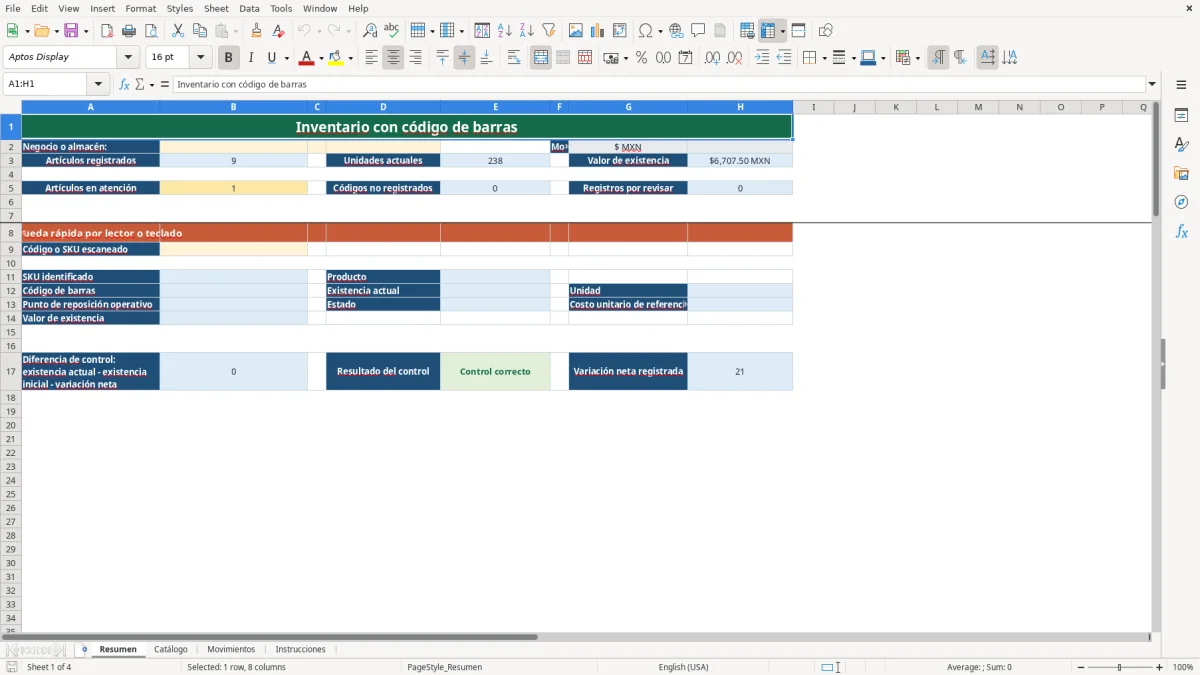Viewport: 1200px width, 675px height.
Task: Click the Print icon
Action: pos(129,31)
